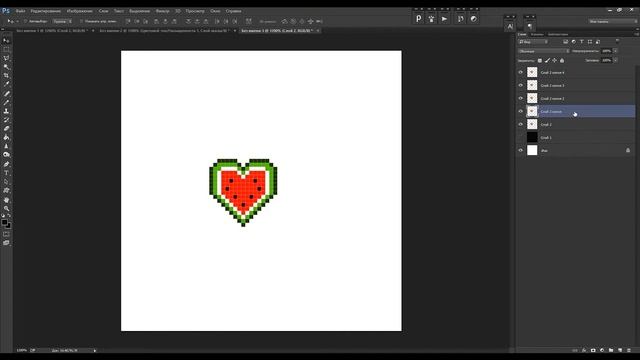Toggle Quick Mask mode in toolbox

(x=6, y=234)
